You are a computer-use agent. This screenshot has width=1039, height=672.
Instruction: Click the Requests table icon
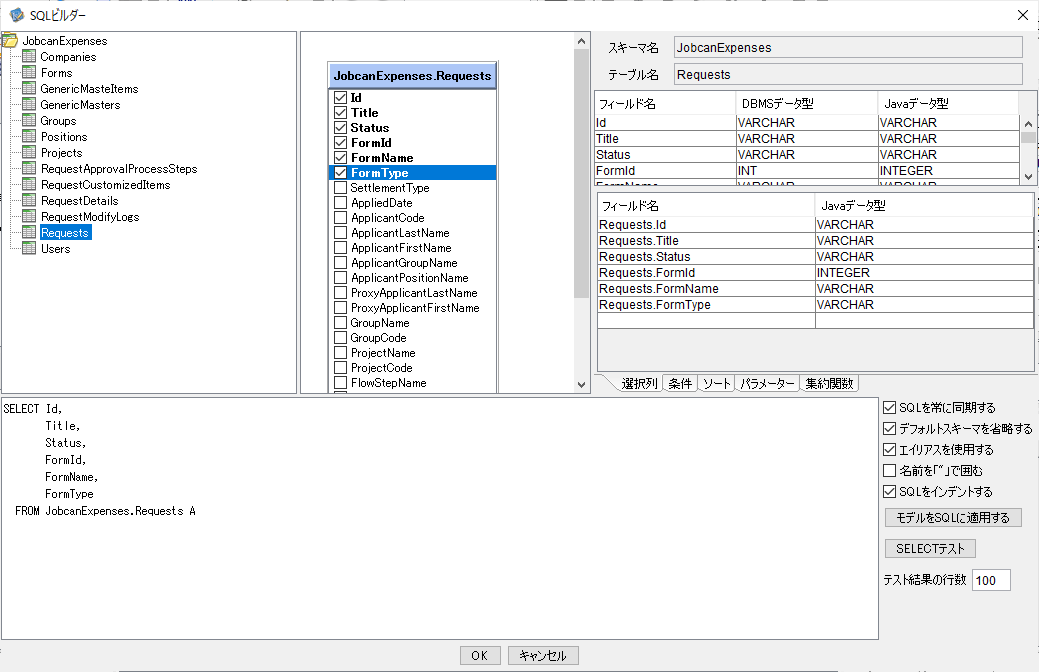(x=29, y=232)
